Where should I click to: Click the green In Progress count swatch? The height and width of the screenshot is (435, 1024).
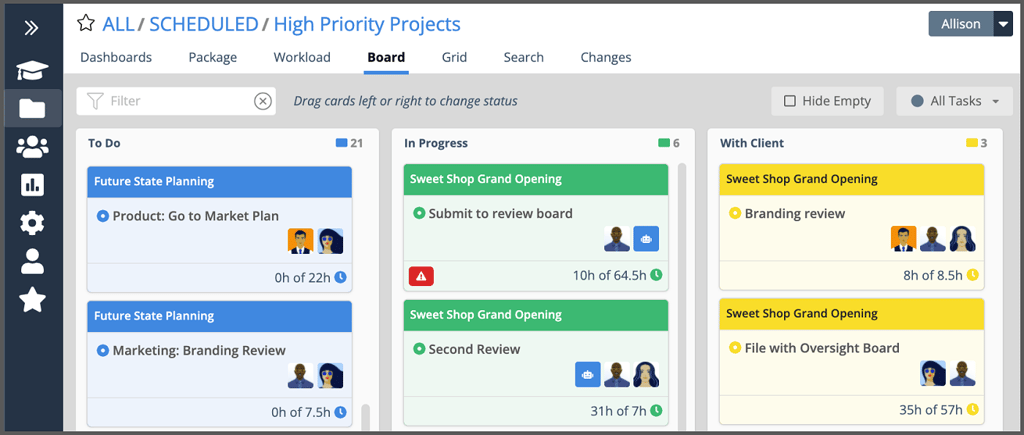tap(664, 143)
